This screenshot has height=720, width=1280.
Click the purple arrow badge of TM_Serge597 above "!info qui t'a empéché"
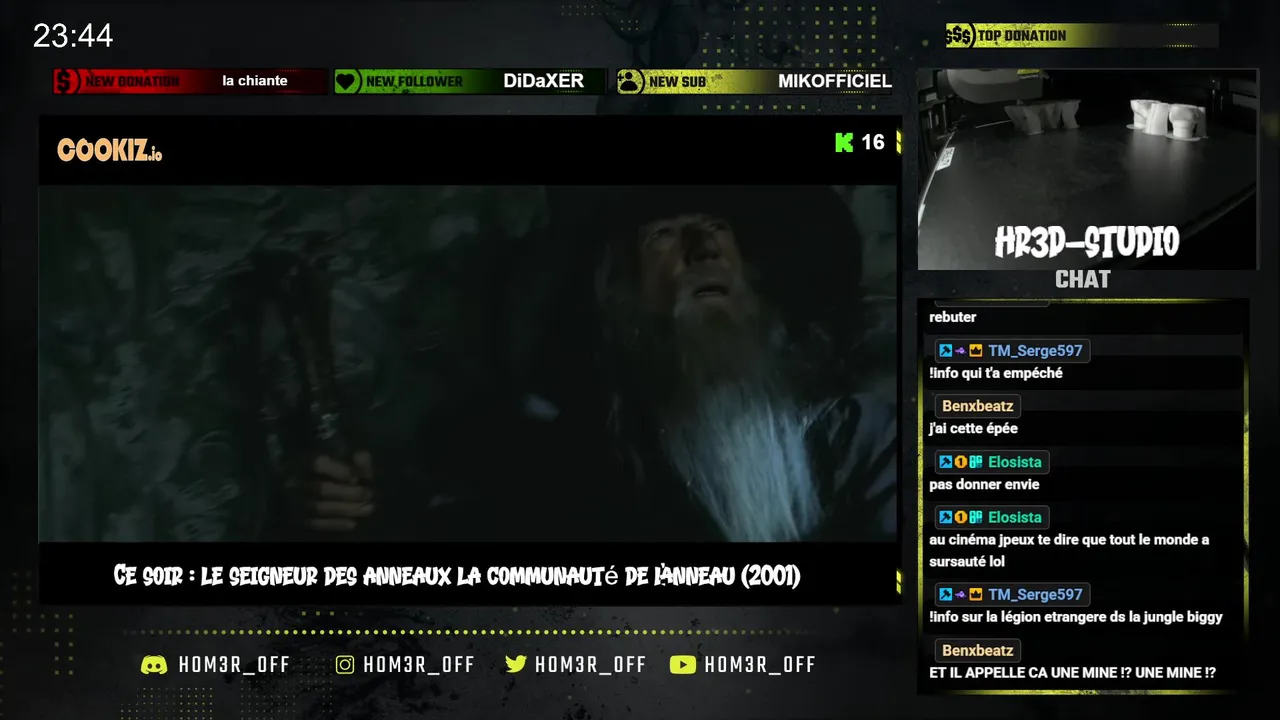click(960, 351)
